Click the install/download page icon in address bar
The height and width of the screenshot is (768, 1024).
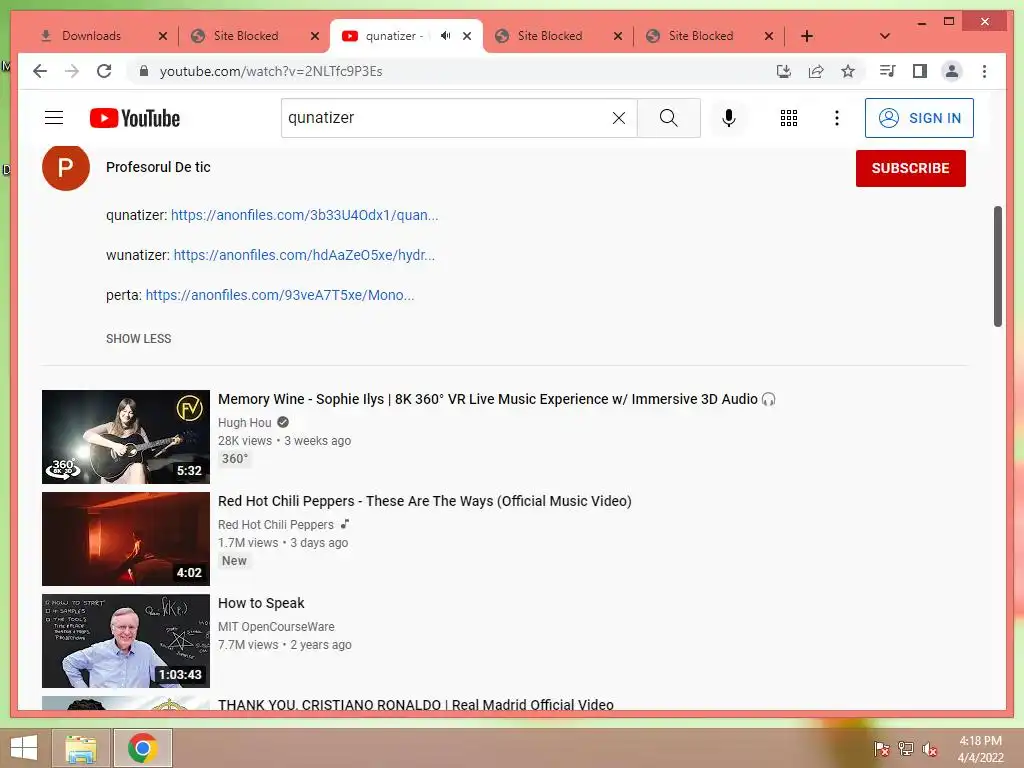(x=784, y=71)
